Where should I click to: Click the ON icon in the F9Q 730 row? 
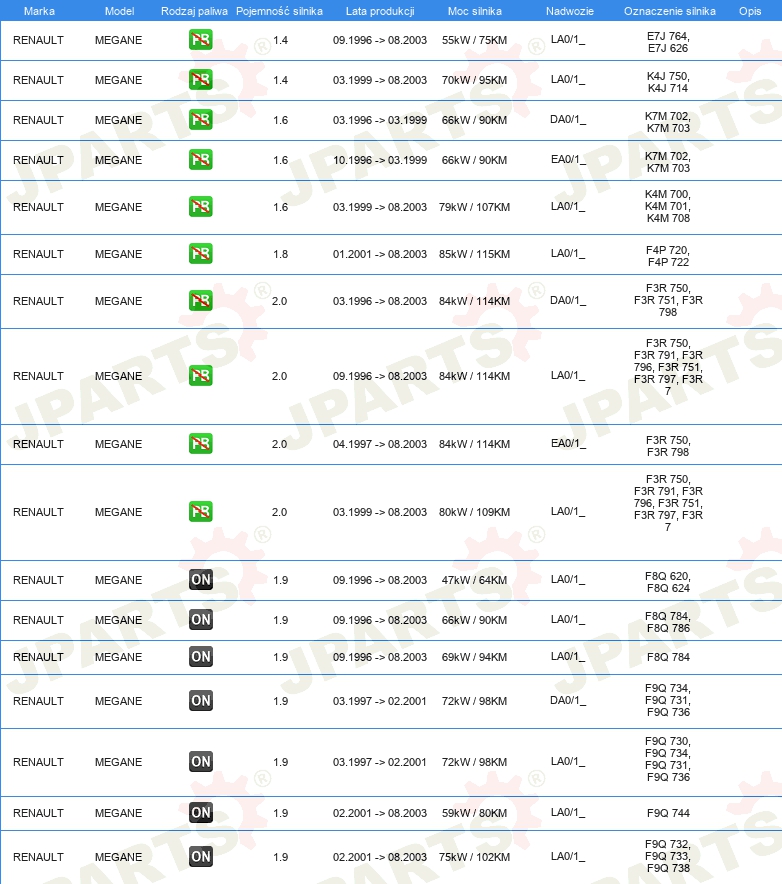(x=201, y=762)
